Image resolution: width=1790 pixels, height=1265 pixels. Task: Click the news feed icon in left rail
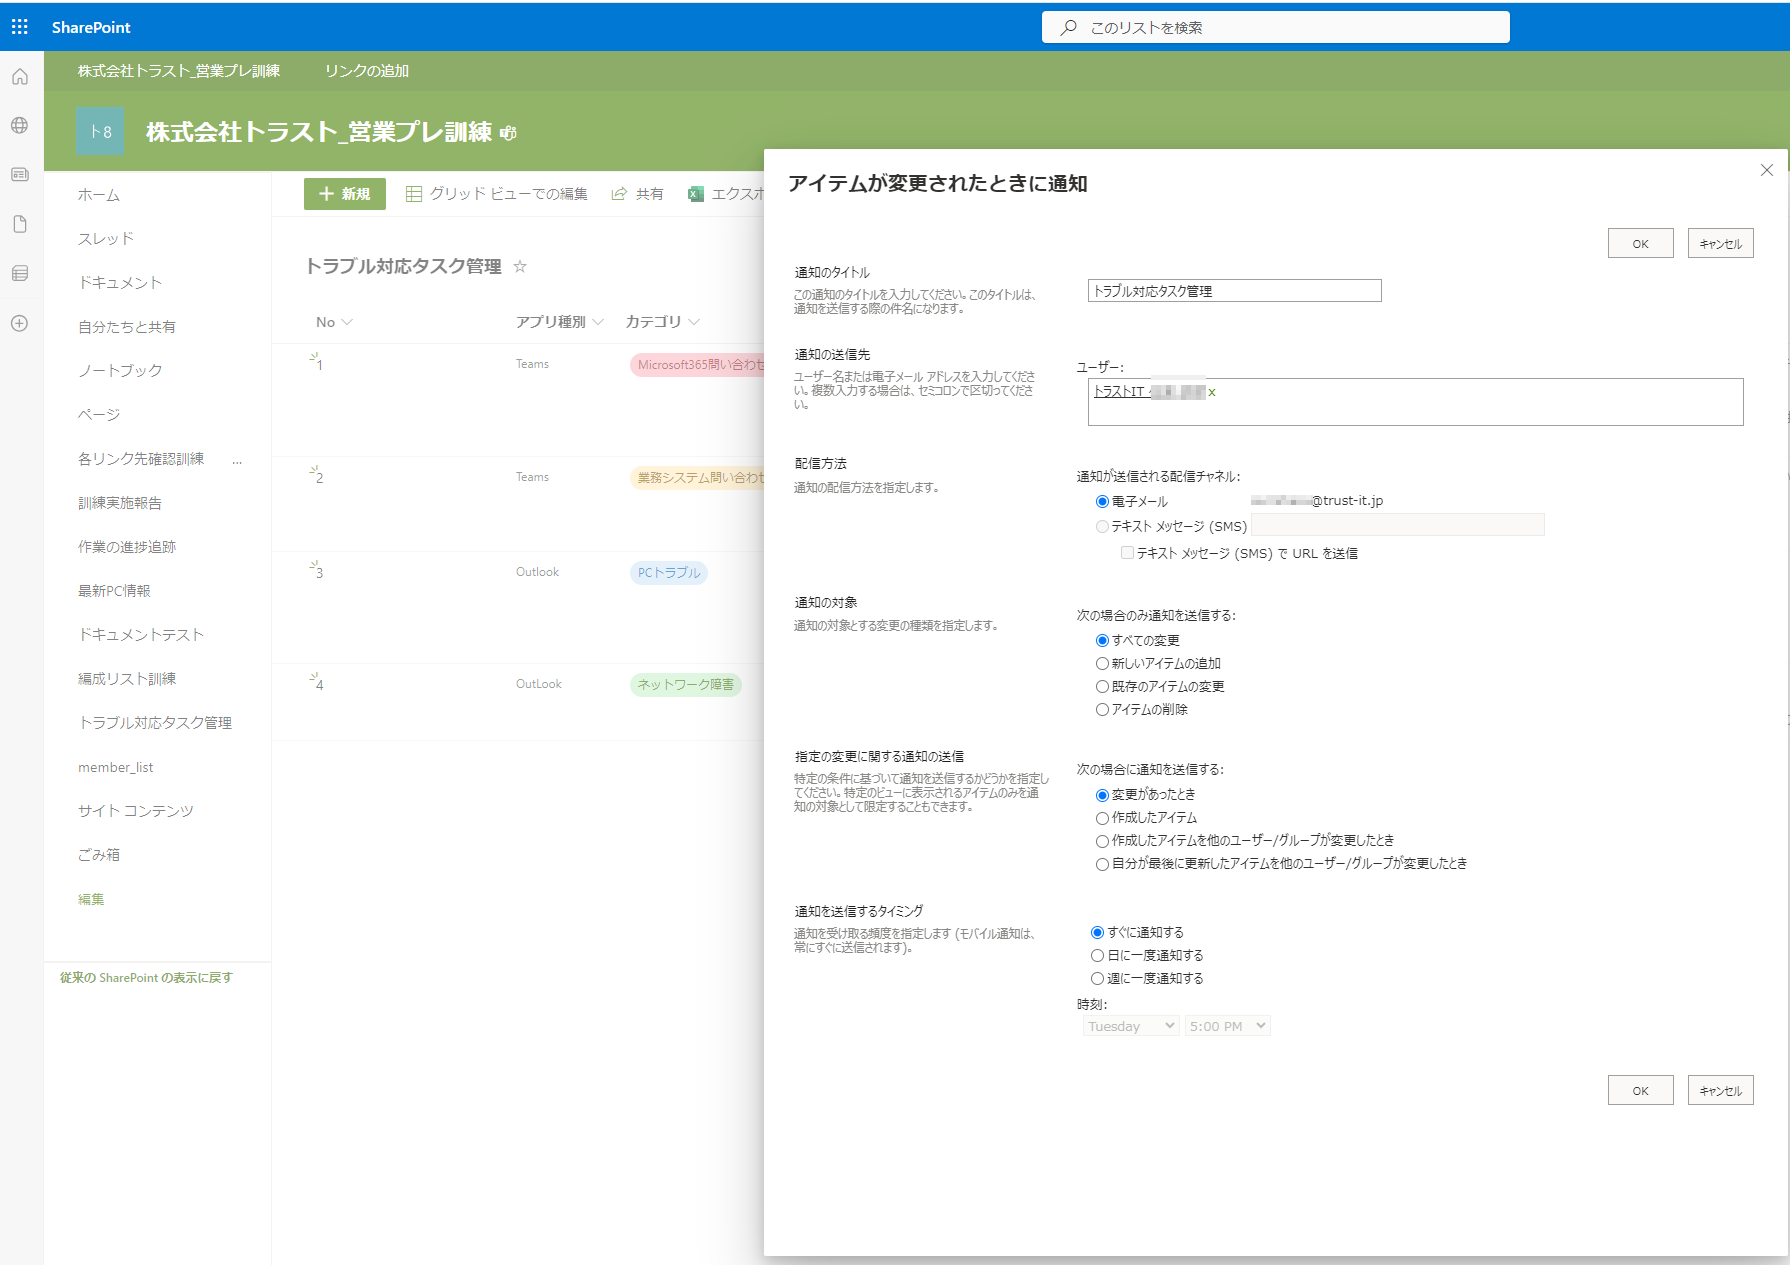(x=20, y=174)
